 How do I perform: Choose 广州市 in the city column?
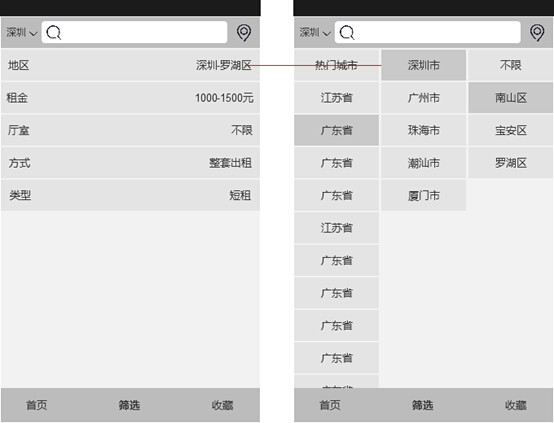[424, 98]
